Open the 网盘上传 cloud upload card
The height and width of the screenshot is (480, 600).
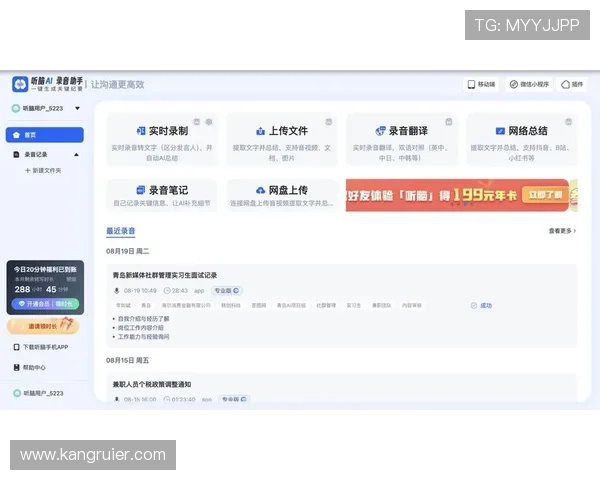282,195
